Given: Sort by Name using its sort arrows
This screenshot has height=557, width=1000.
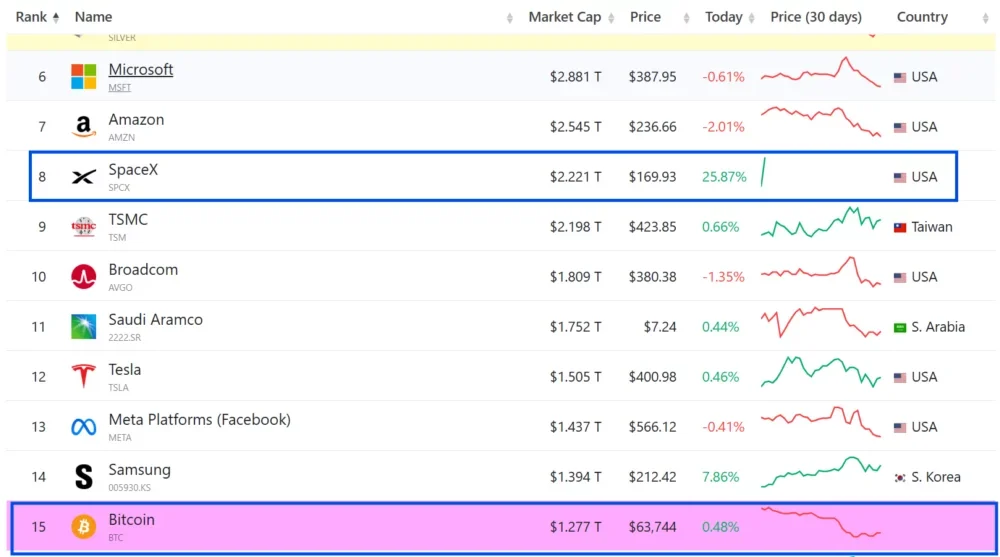Looking at the screenshot, I should [510, 18].
